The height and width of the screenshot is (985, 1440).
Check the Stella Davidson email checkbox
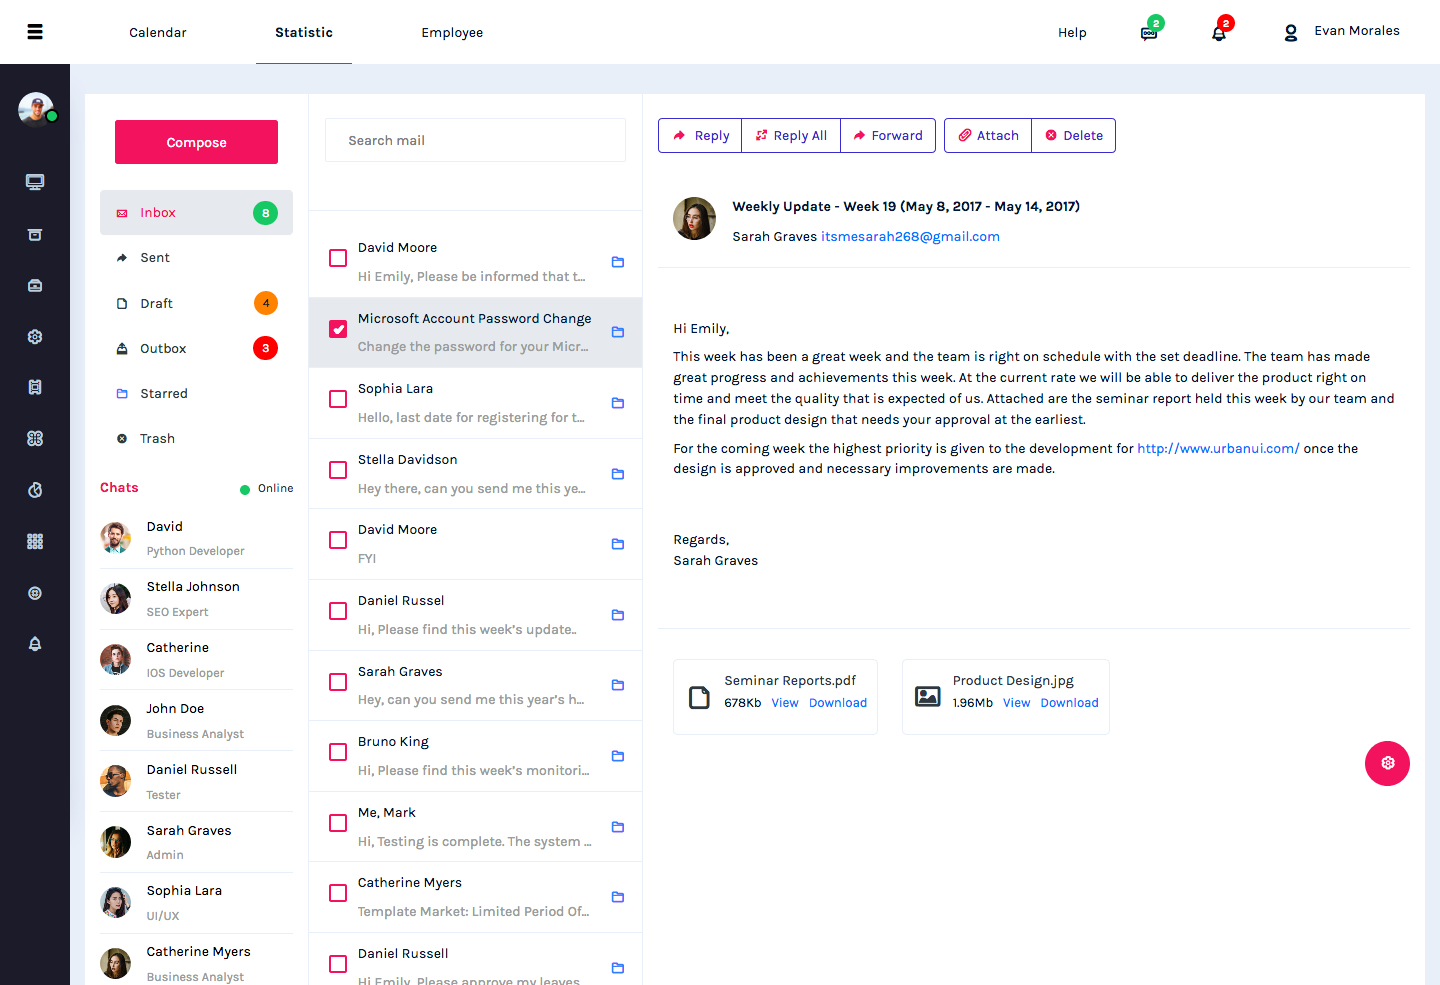pos(338,470)
